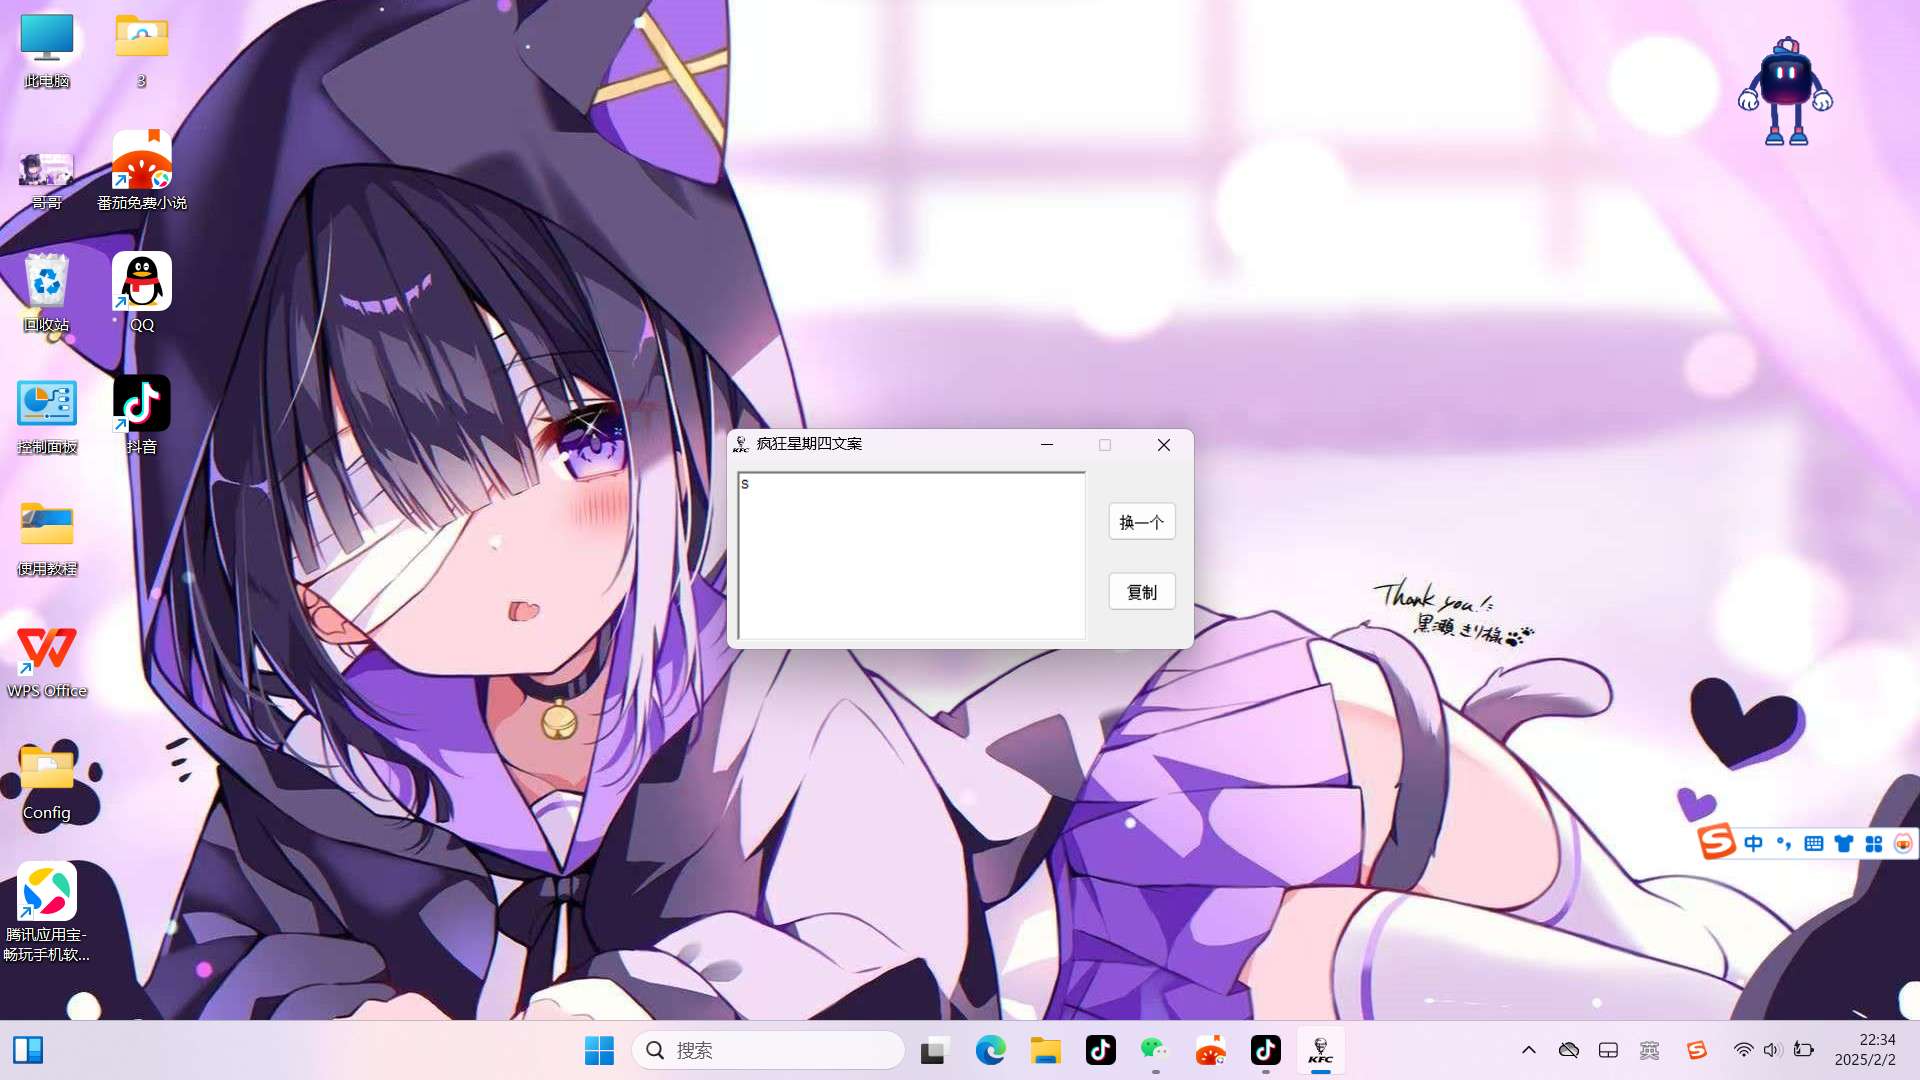Launch Microsoft Edge from taskbar
Screen dimensions: 1920x1080
(x=990, y=1050)
